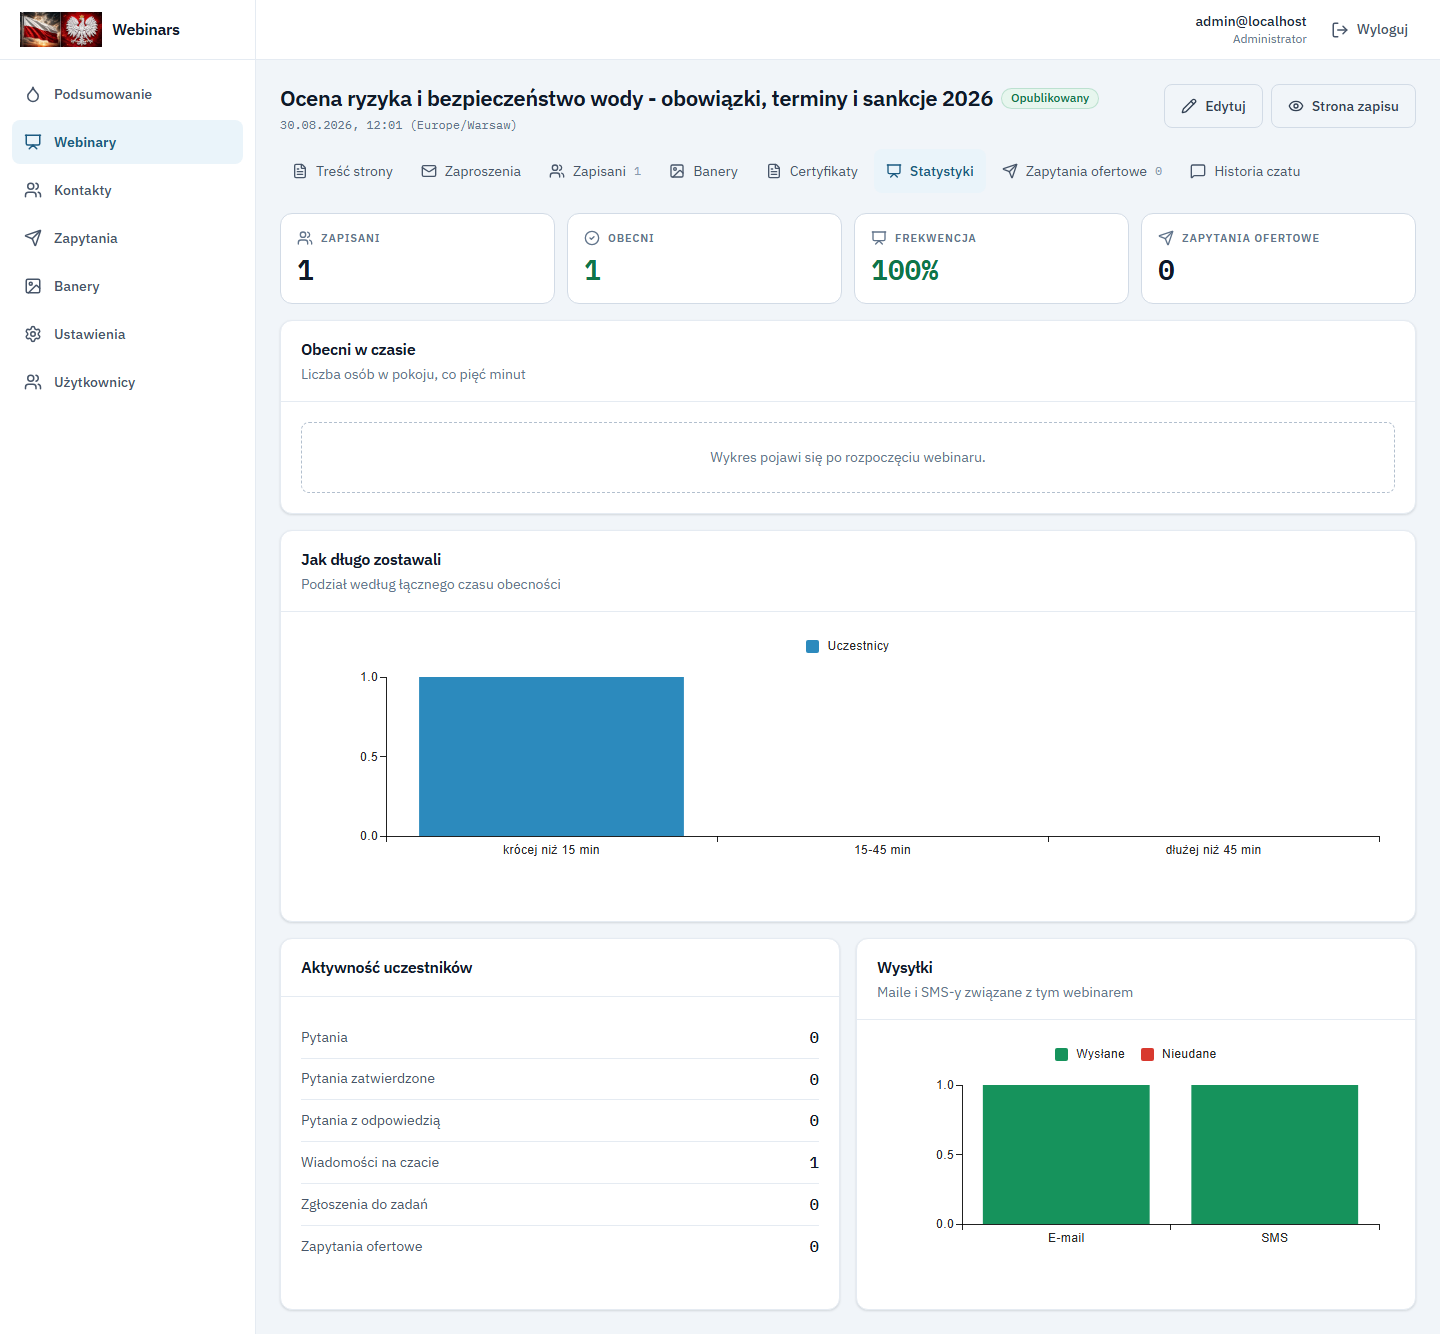Click the blue krócej niż 15 min bar
The image size is (1440, 1334).
[551, 756]
